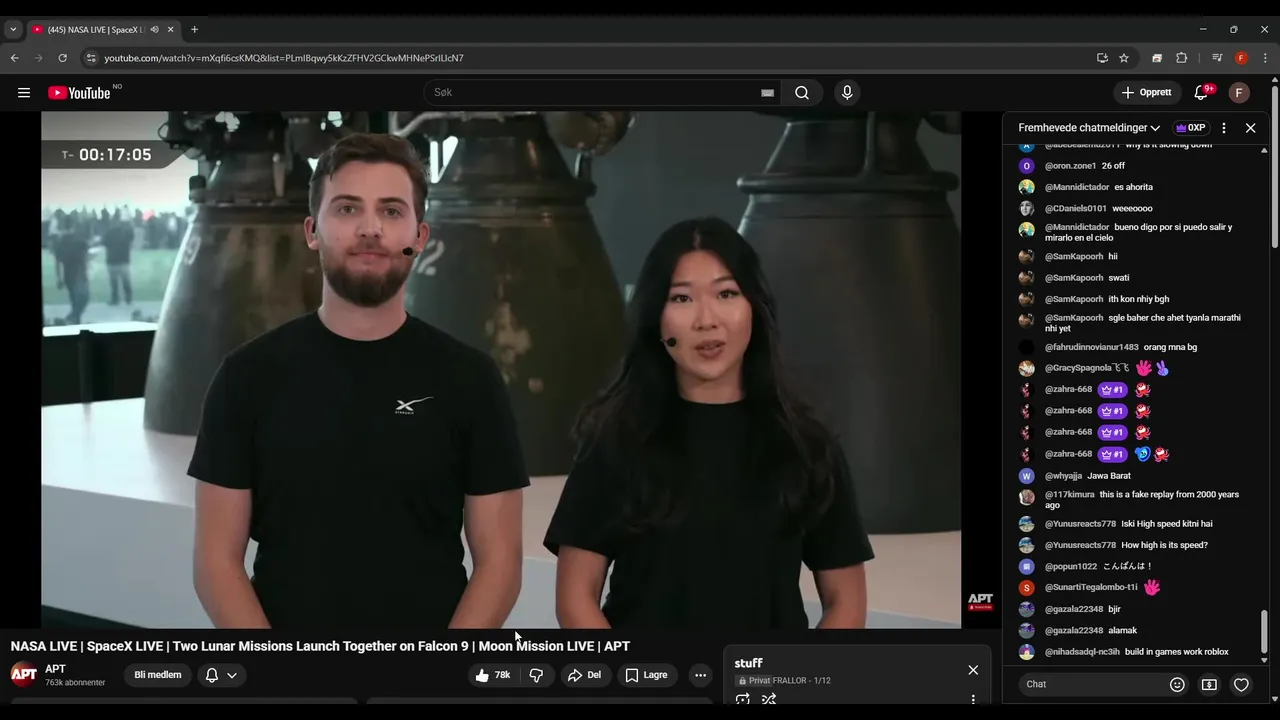Start voice search with the microphone
Image resolution: width=1280 pixels, height=720 pixels.
(x=847, y=93)
